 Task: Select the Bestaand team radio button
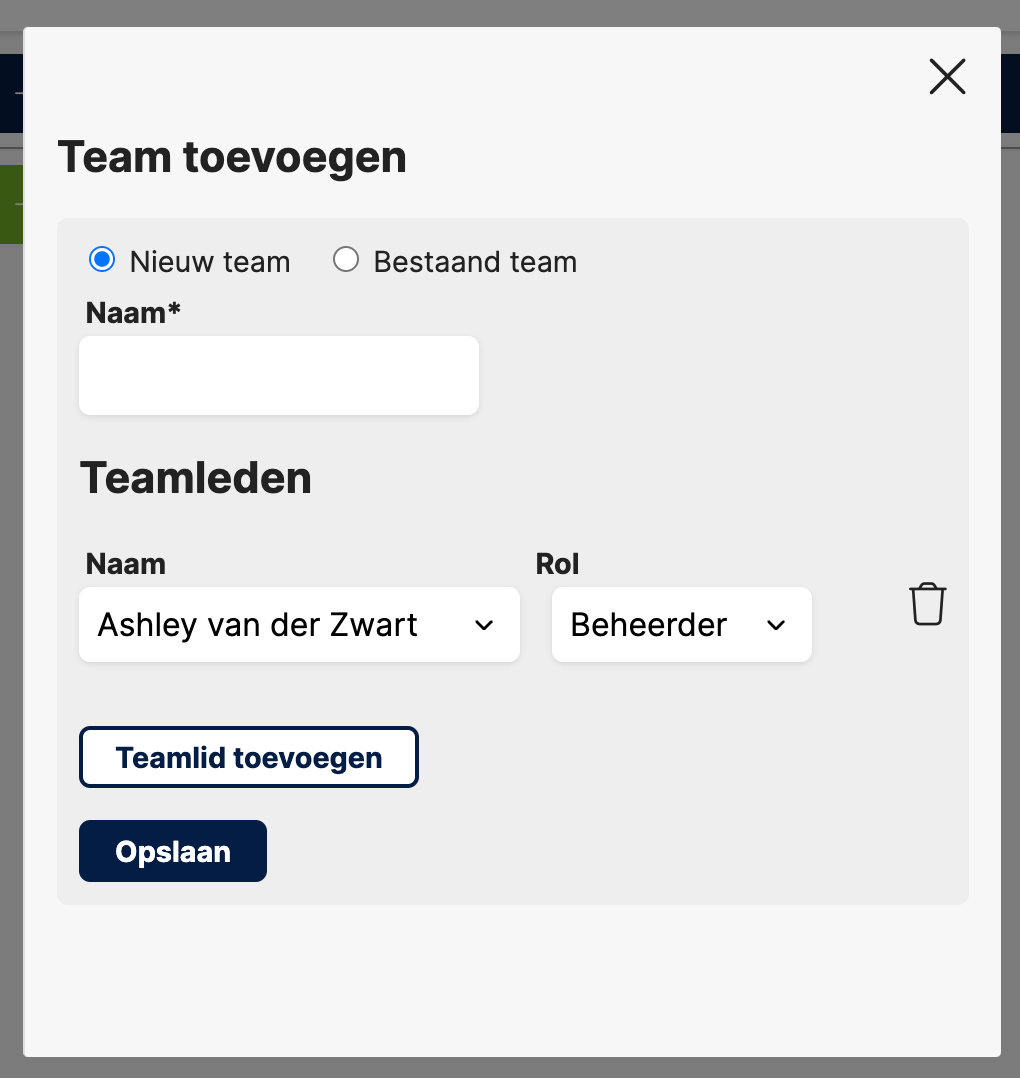pyautogui.click(x=346, y=260)
